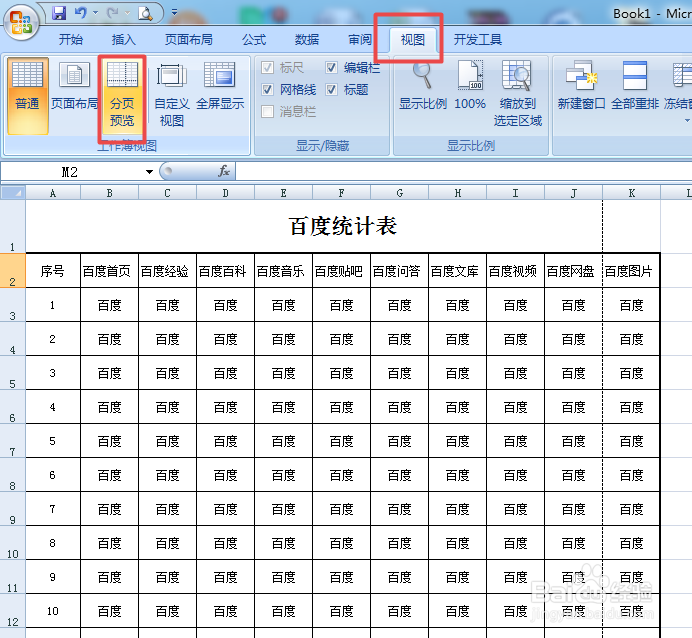This screenshot has width=692, height=638.
Task: Toggle the 网格线 gridlines checkbox
Action: 267,90
